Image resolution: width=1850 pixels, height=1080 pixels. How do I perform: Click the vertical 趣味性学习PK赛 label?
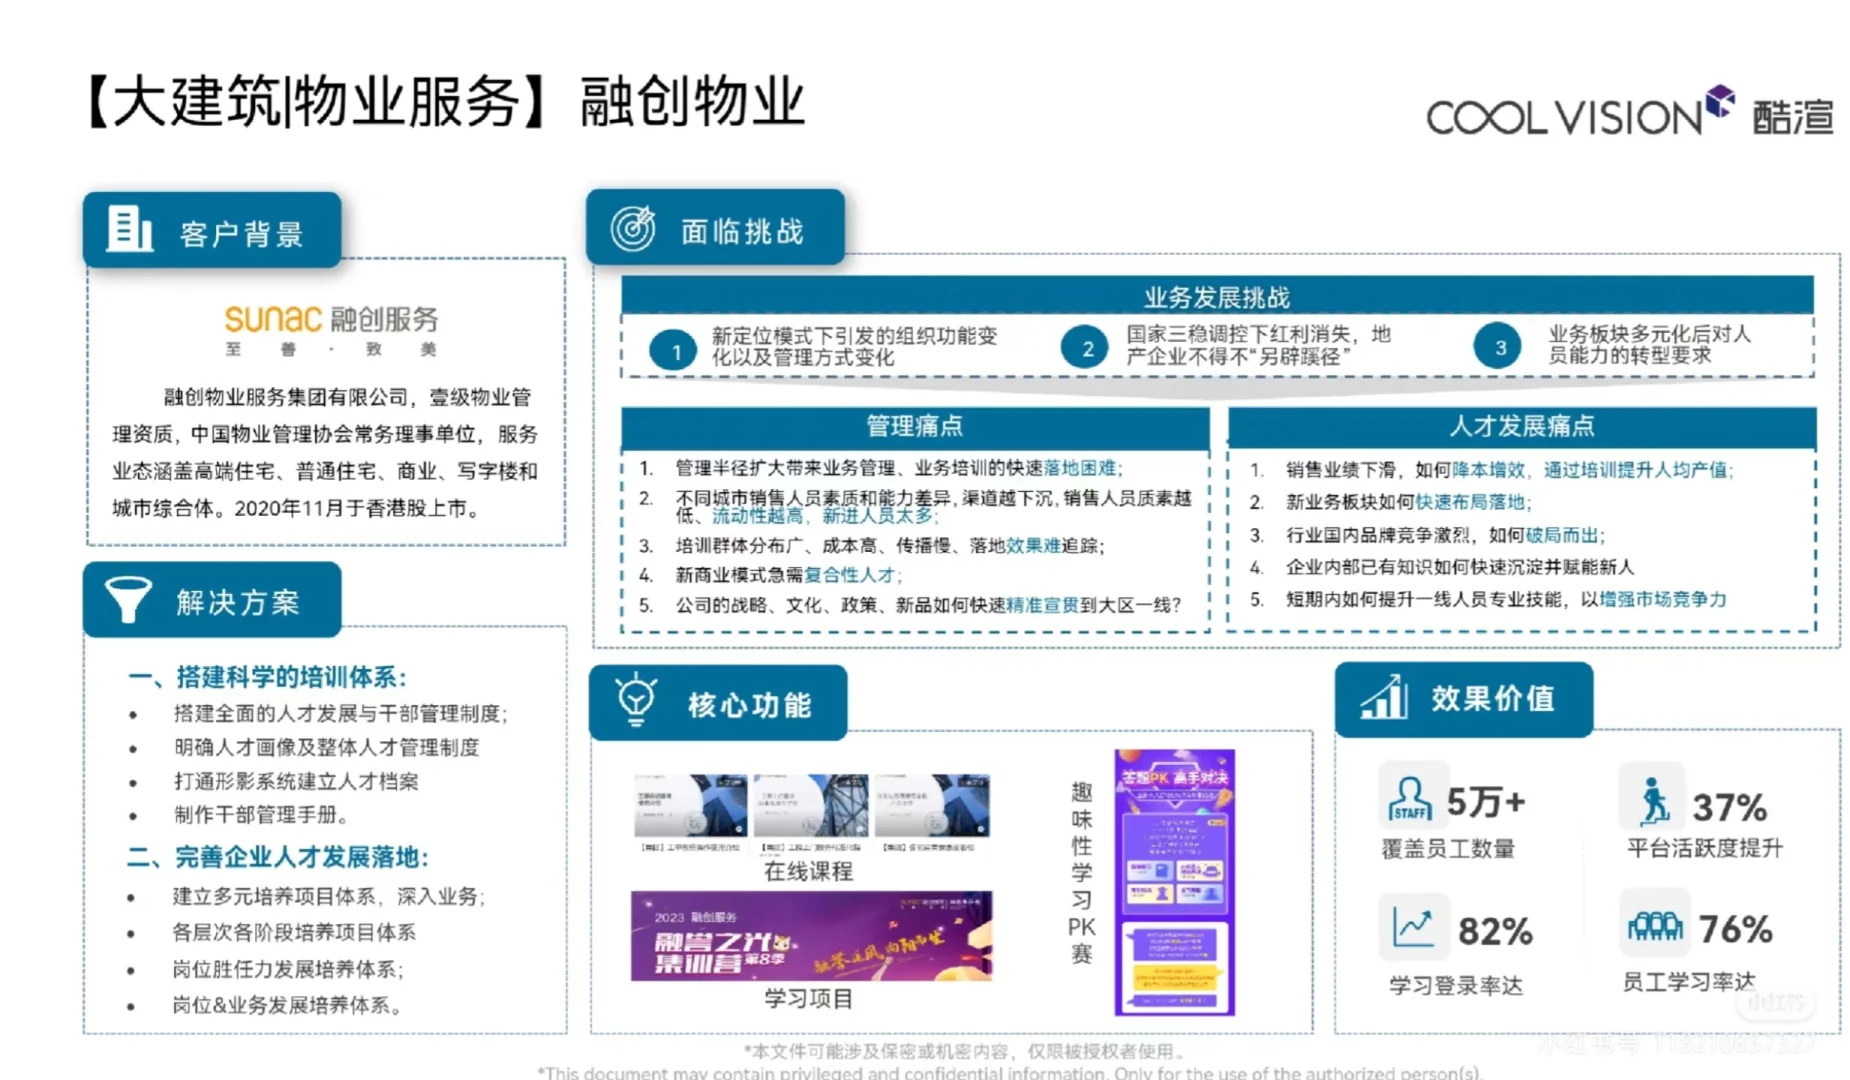click(x=1082, y=872)
